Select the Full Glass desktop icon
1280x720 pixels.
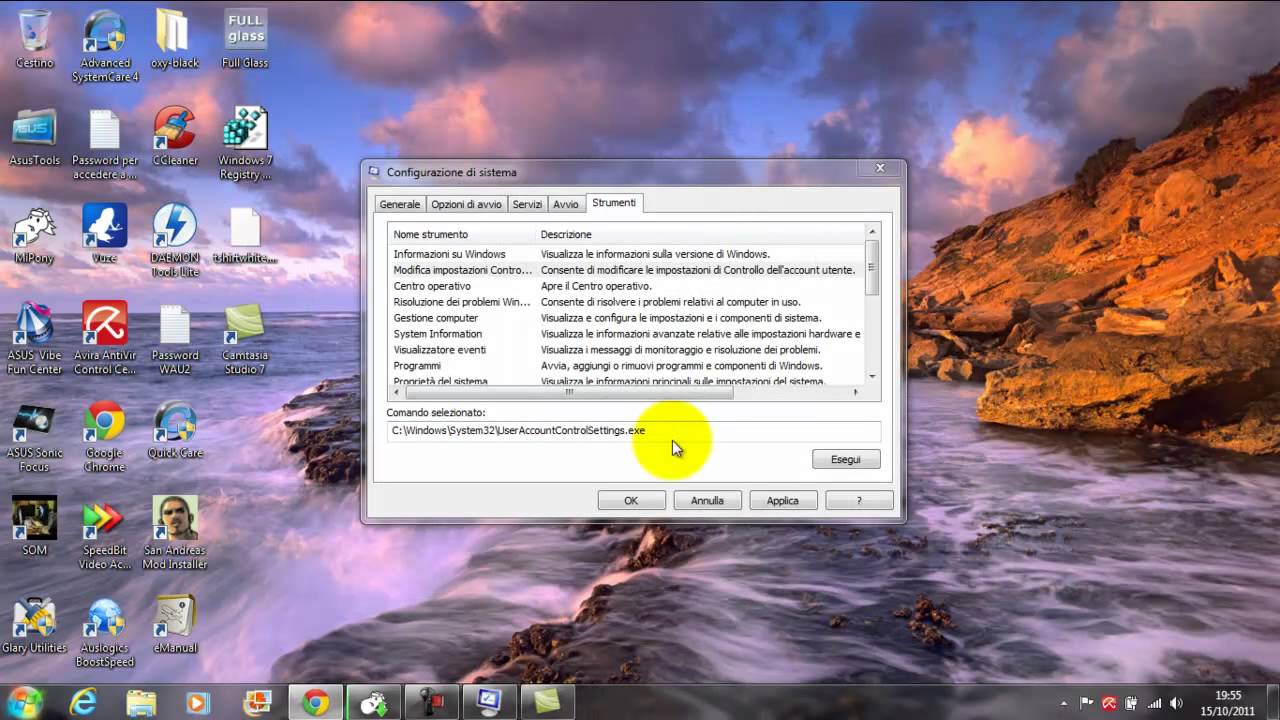click(x=245, y=40)
